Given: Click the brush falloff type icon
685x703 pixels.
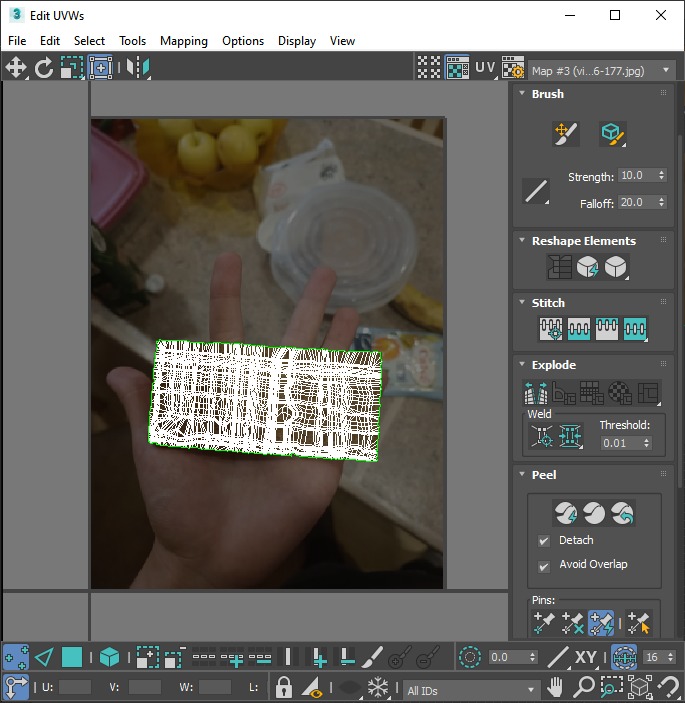Looking at the screenshot, I should click(x=536, y=191).
